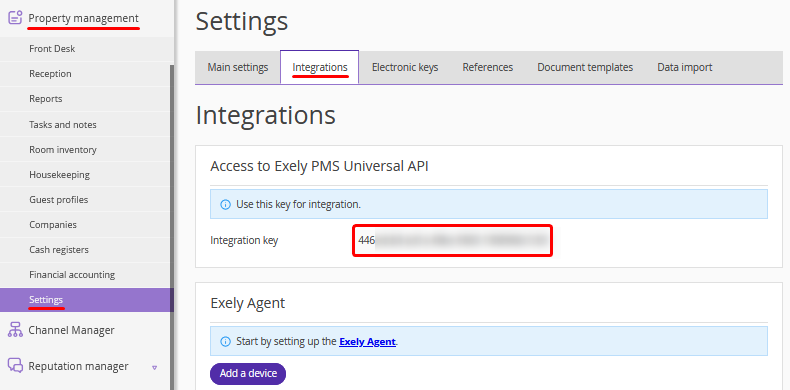
Task: Click the Property management section icon
Action: [x=16, y=18]
